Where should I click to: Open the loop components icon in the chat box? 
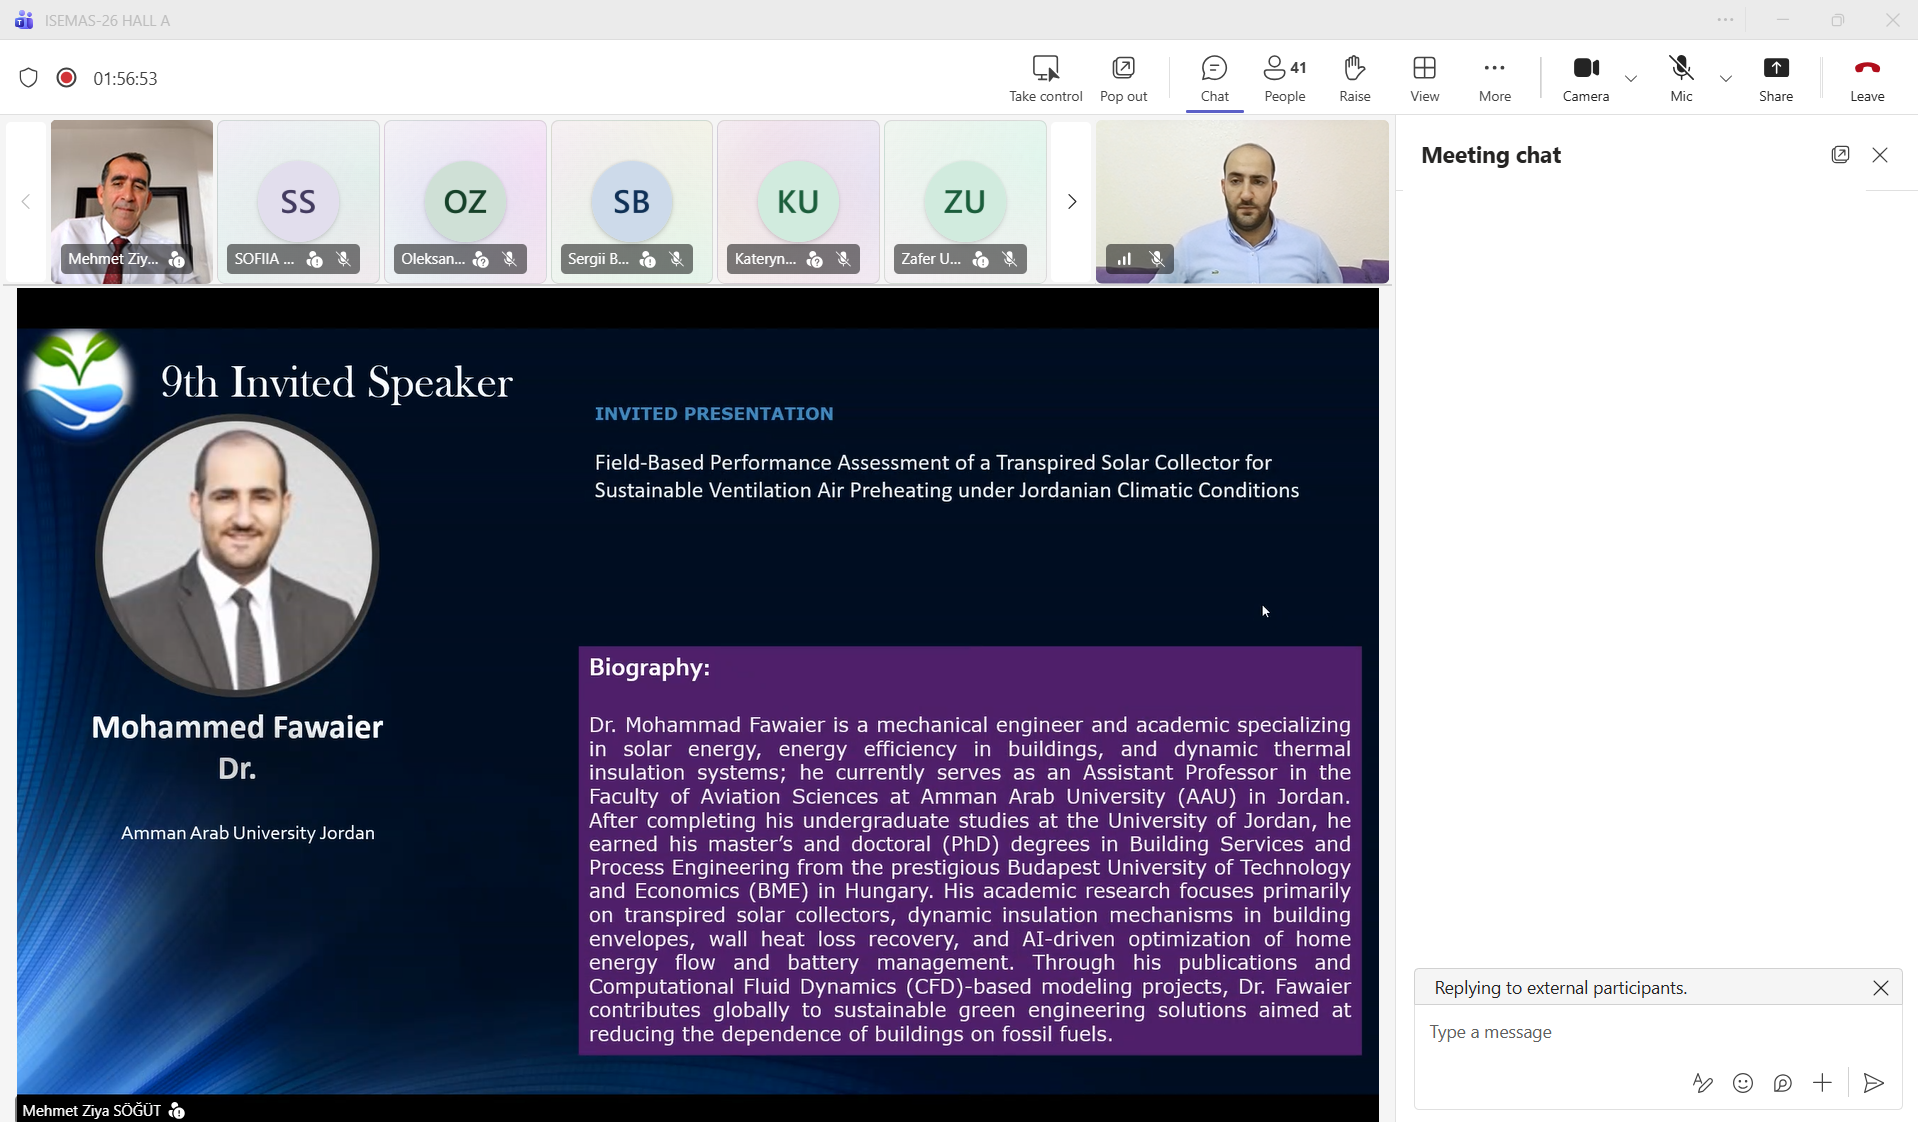[x=1782, y=1083]
